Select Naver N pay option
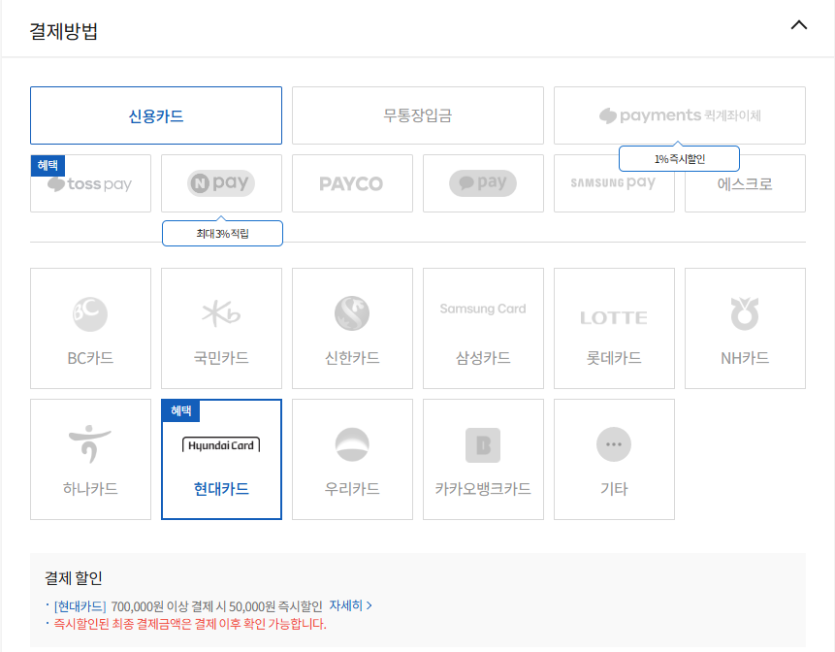Image resolution: width=835 pixels, height=652 pixels. [x=221, y=183]
